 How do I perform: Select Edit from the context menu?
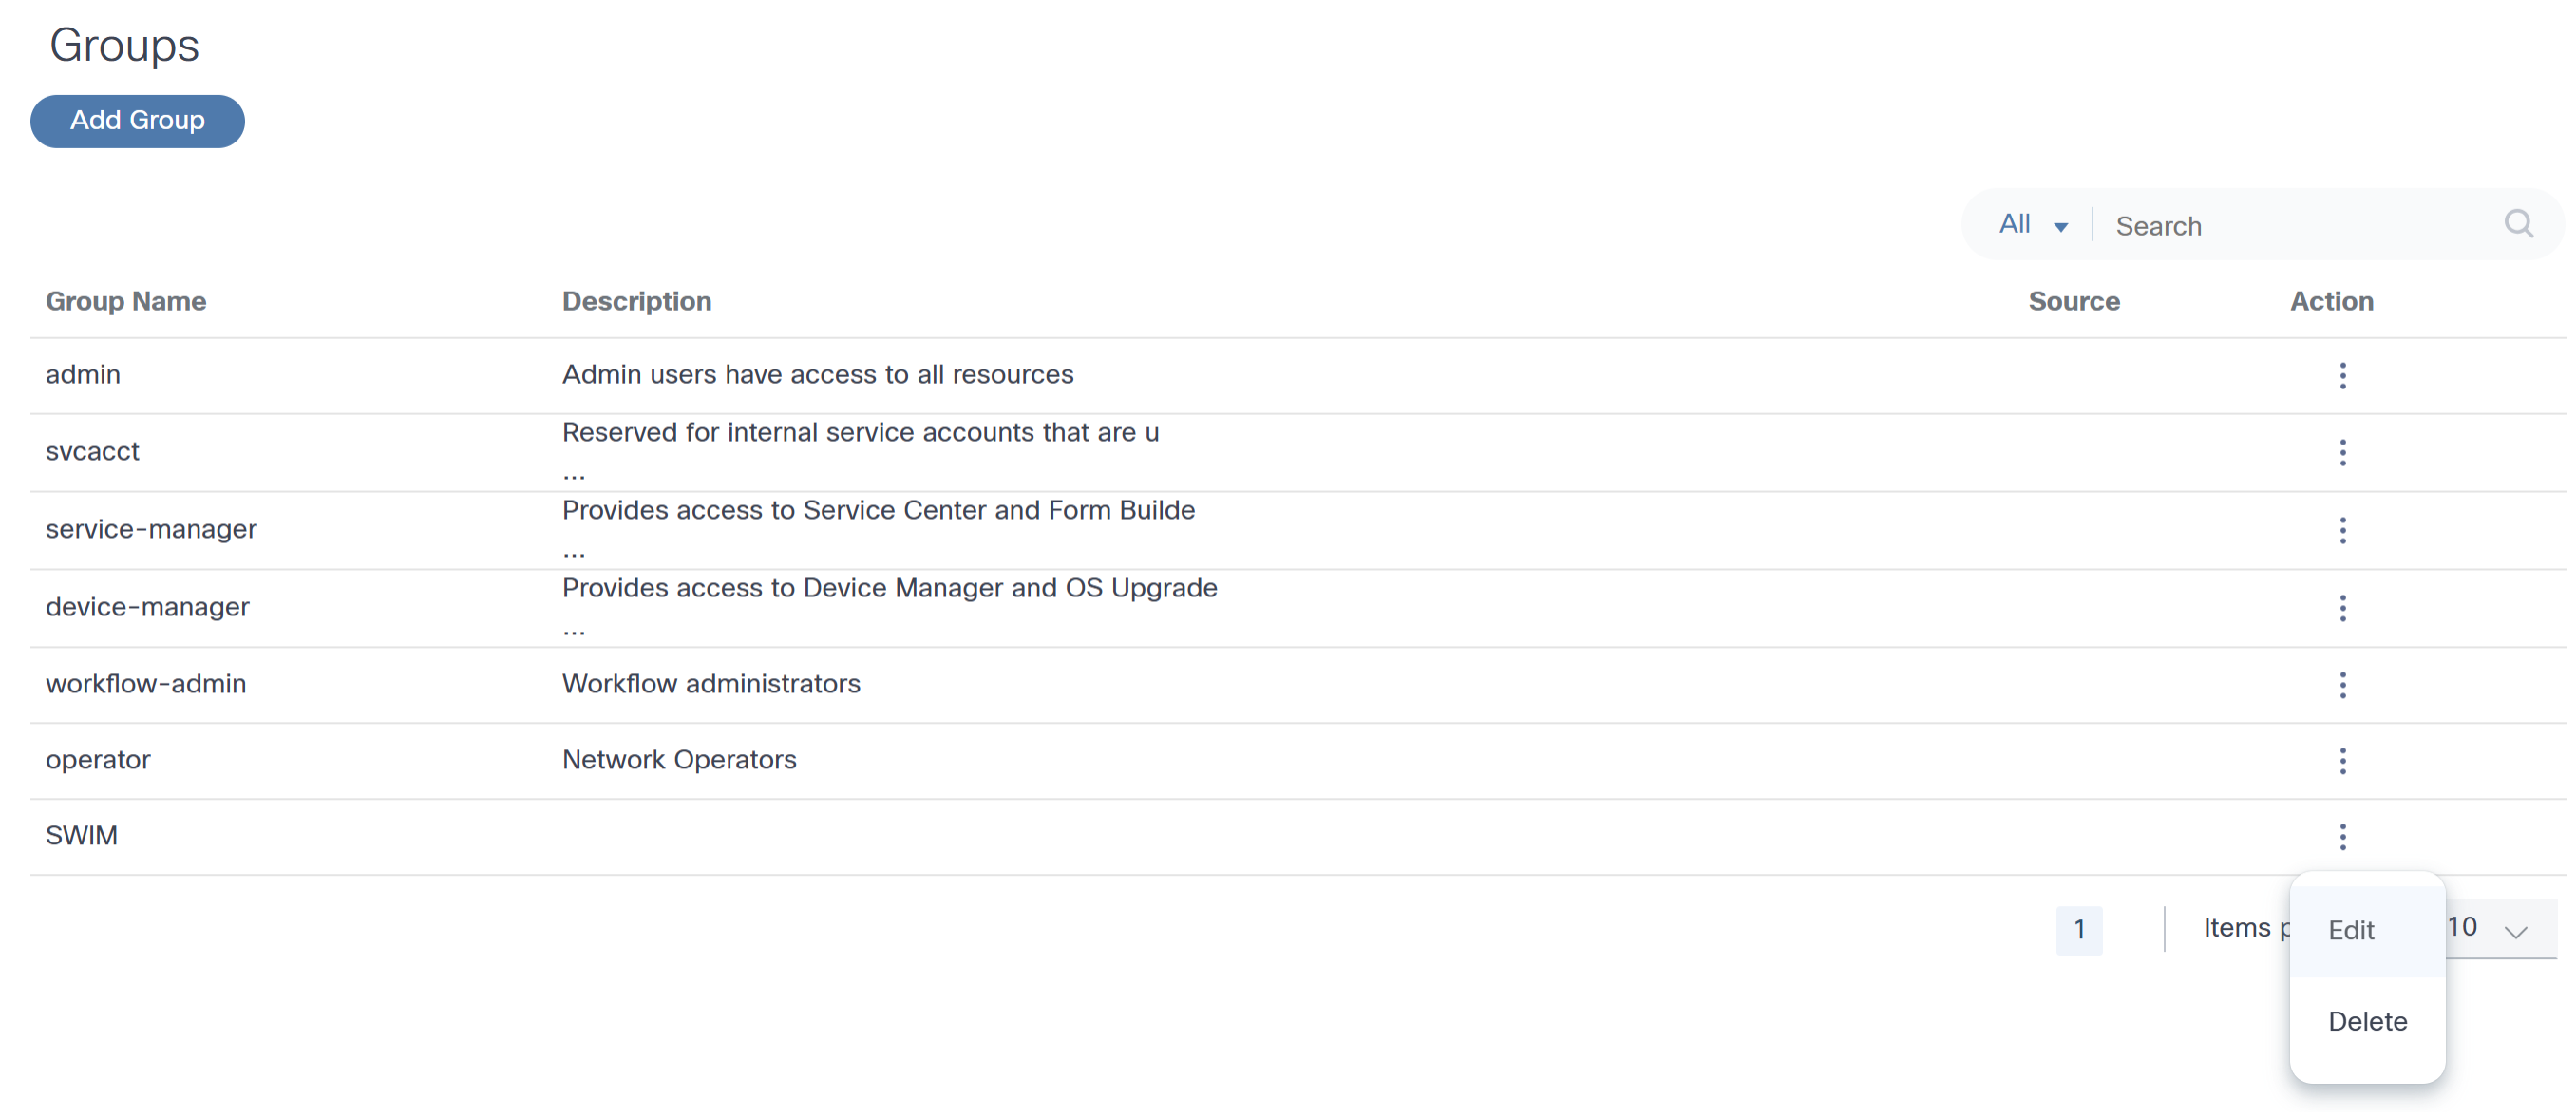(2351, 930)
